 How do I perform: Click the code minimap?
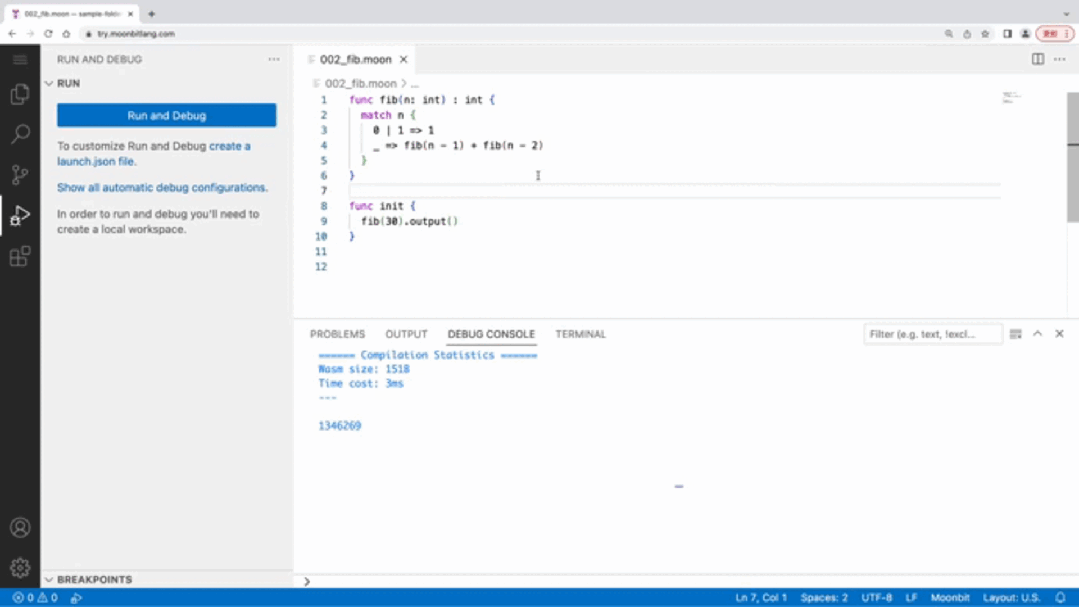click(1012, 97)
